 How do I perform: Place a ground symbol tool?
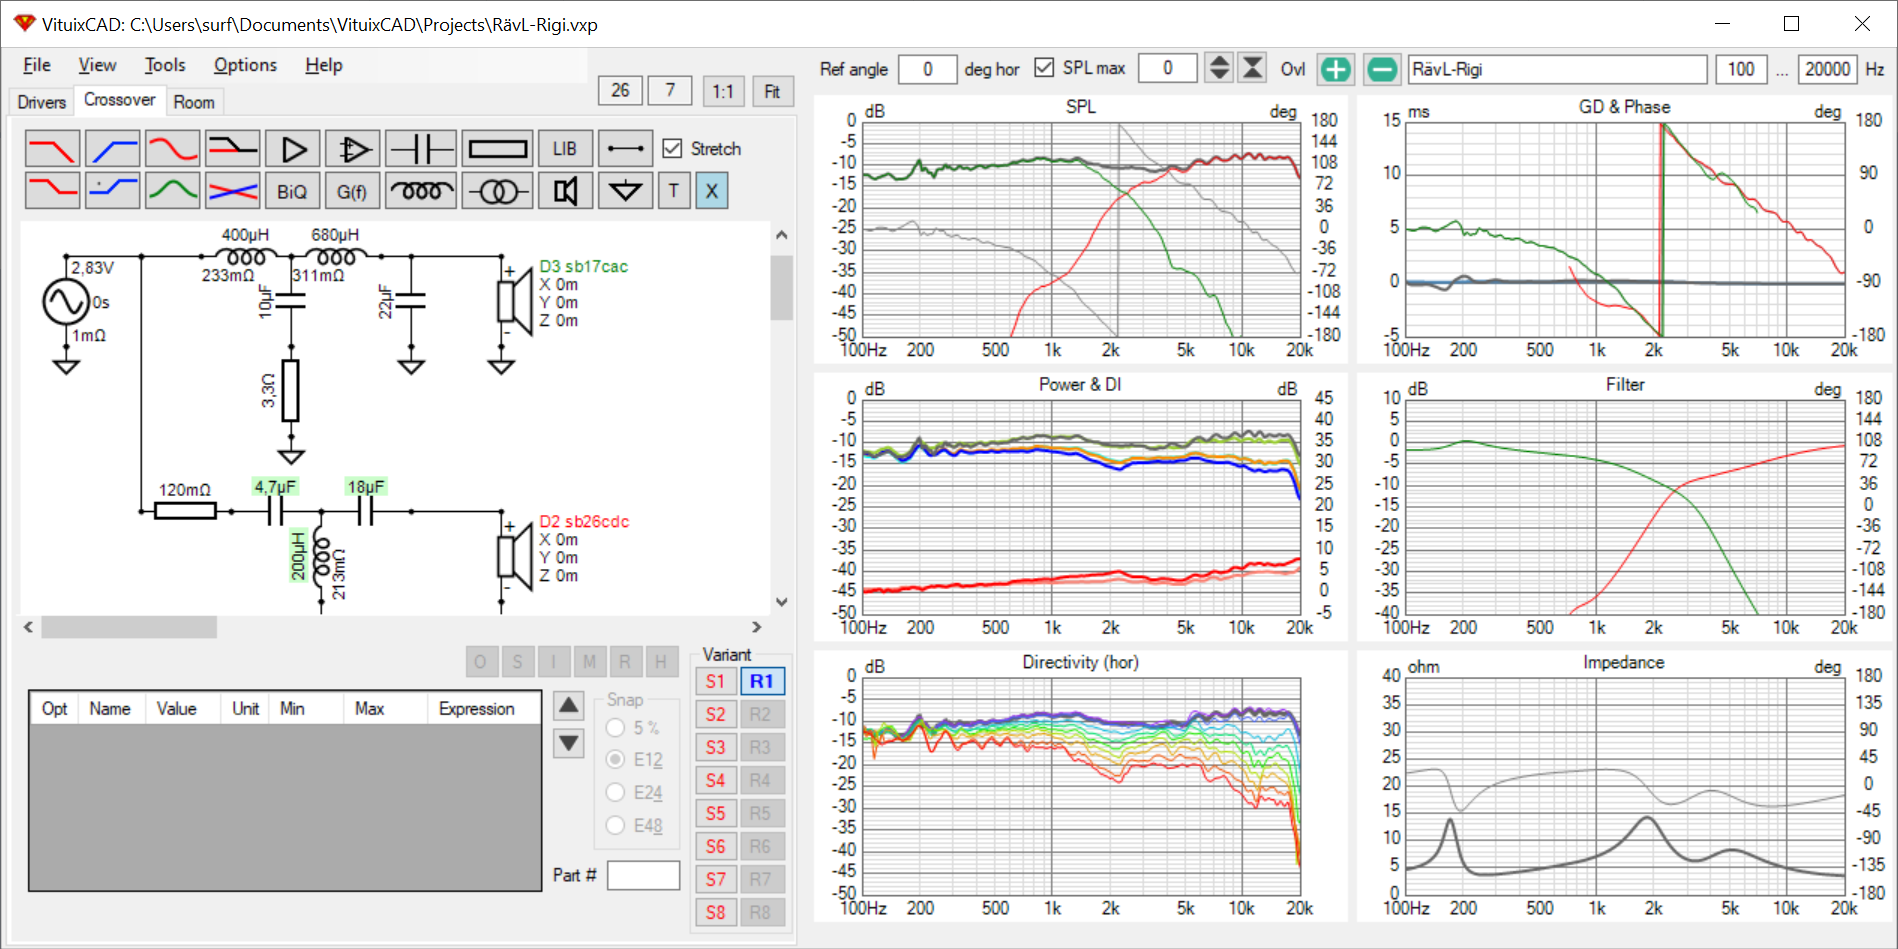pyautogui.click(x=625, y=191)
